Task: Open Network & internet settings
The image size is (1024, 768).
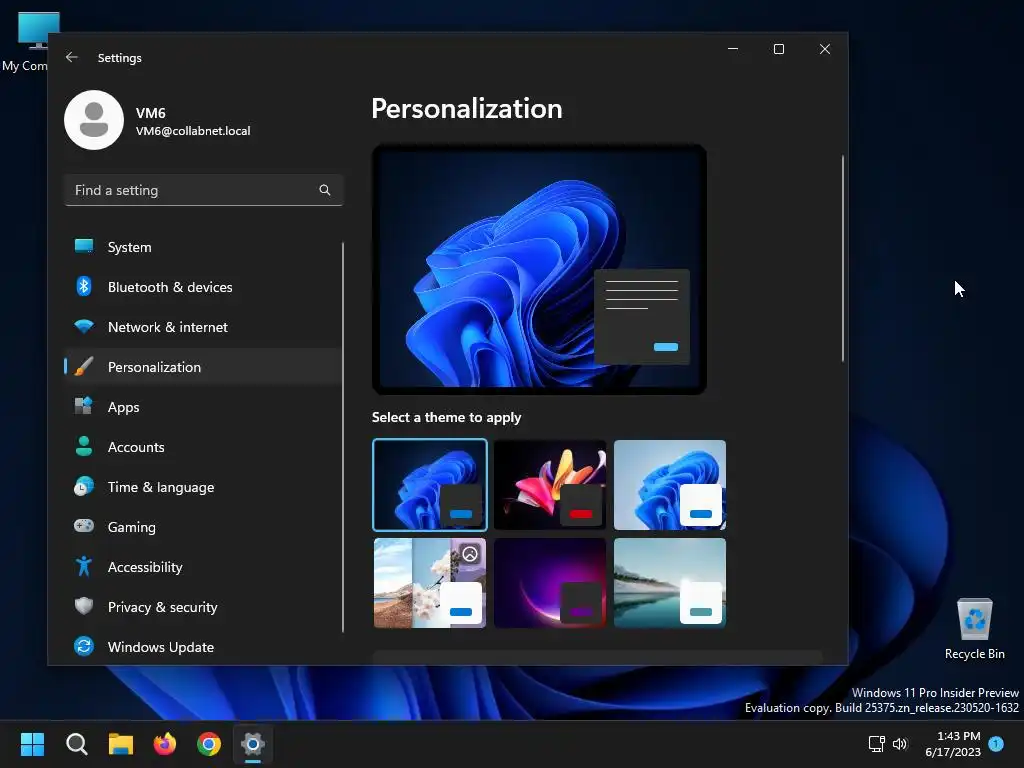Action: [203, 327]
